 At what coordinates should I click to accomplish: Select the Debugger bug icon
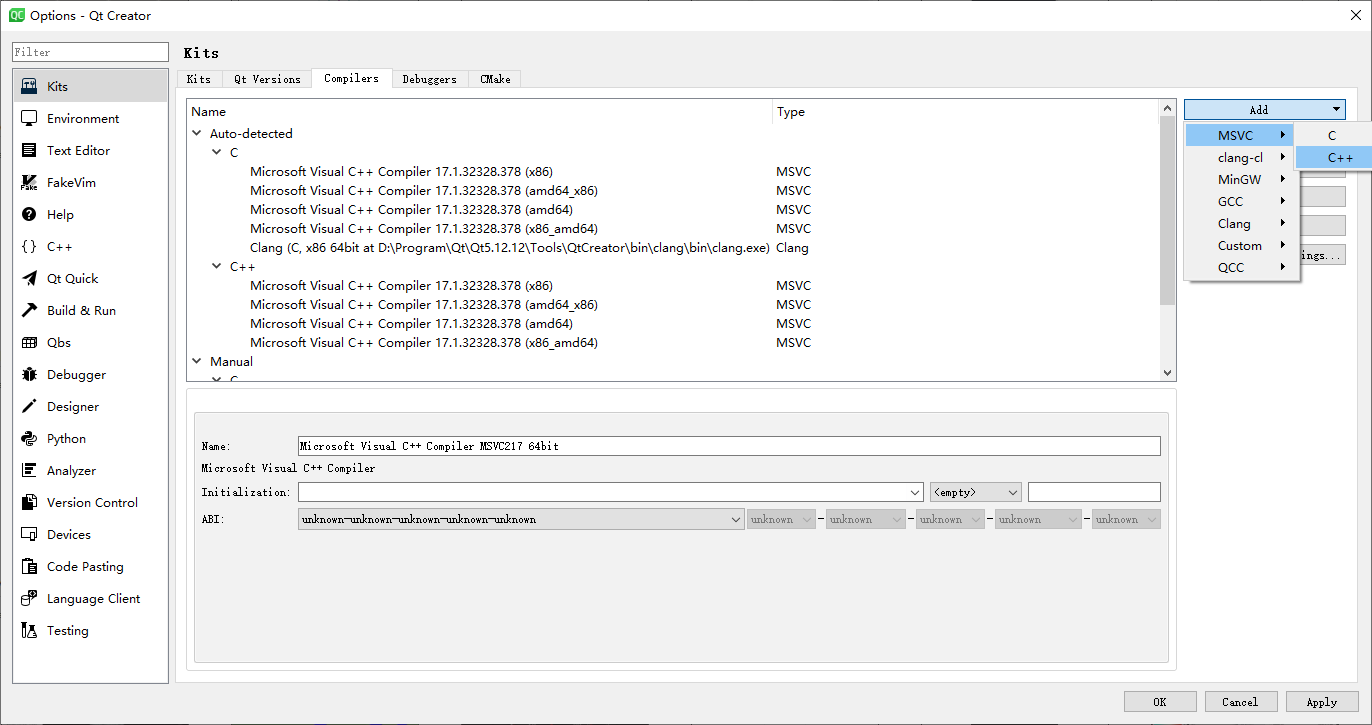point(29,374)
